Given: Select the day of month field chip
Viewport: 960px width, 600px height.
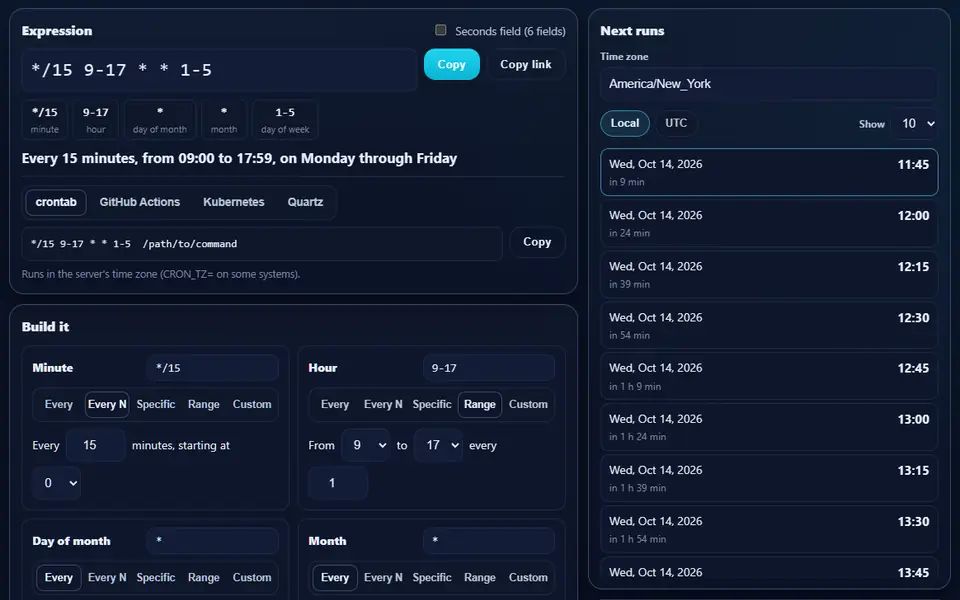Looking at the screenshot, I should [x=160, y=120].
